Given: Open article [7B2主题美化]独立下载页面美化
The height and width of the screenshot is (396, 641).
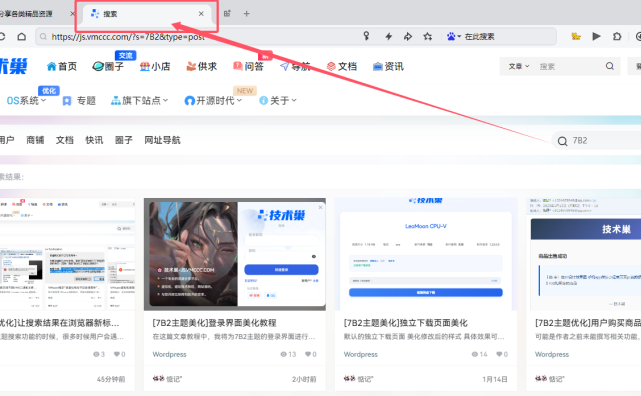Looking at the screenshot, I should pos(406,323).
